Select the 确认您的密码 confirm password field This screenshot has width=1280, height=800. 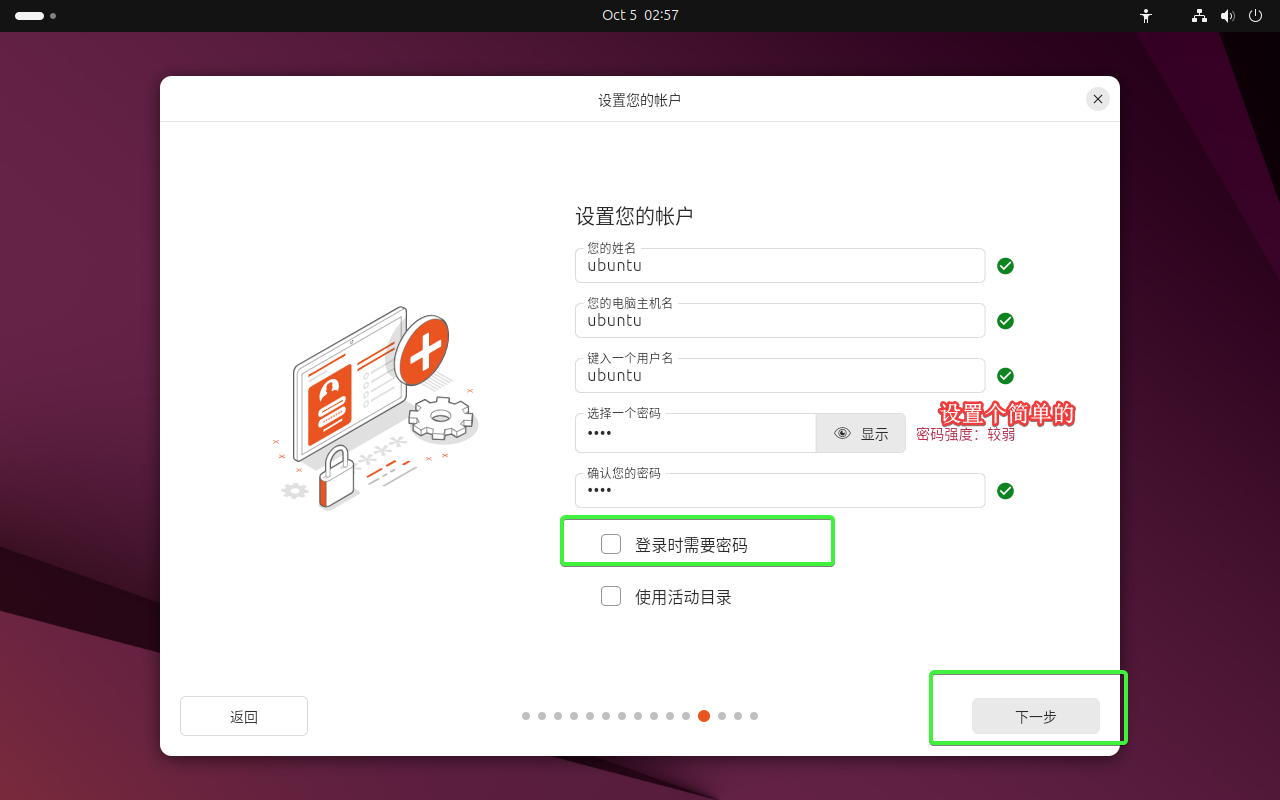(780, 491)
